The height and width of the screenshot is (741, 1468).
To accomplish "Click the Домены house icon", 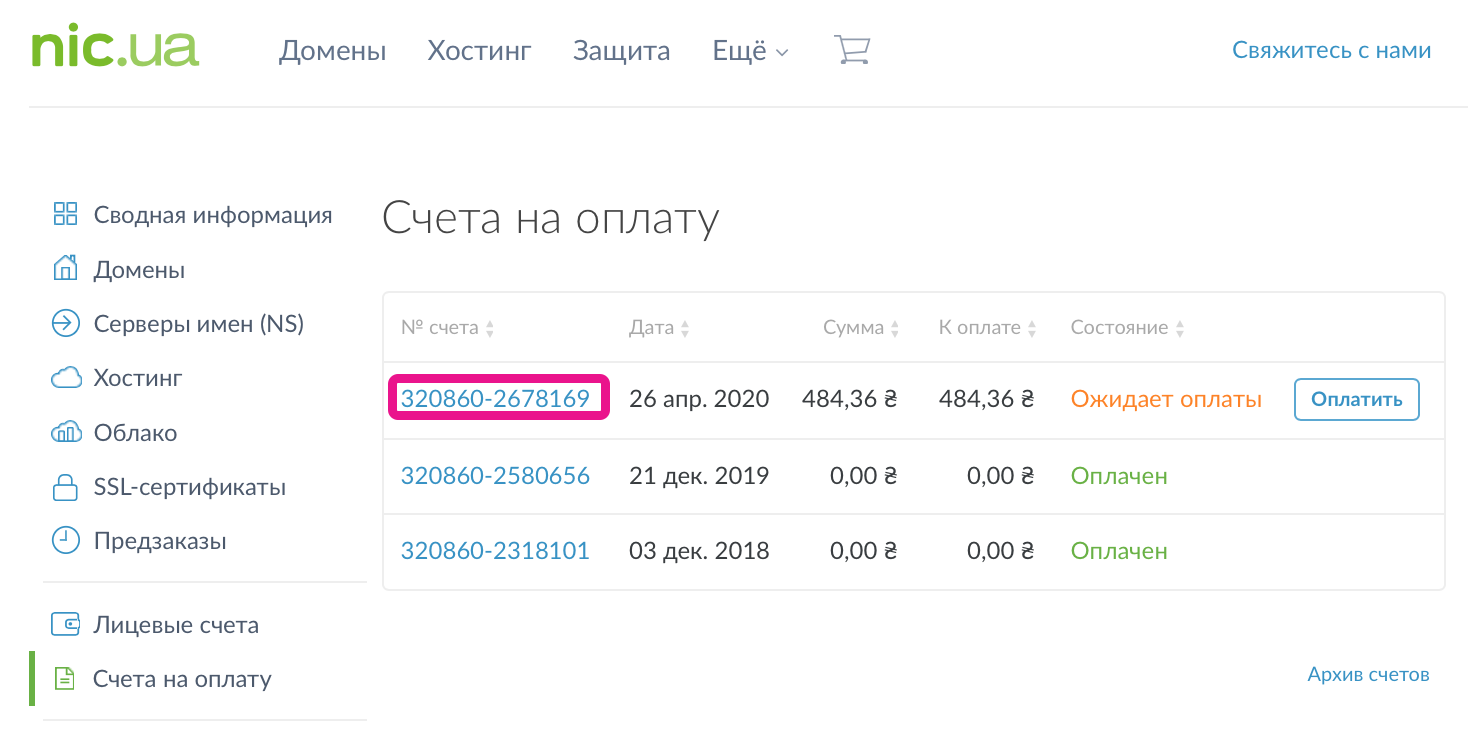I will pyautogui.click(x=65, y=269).
